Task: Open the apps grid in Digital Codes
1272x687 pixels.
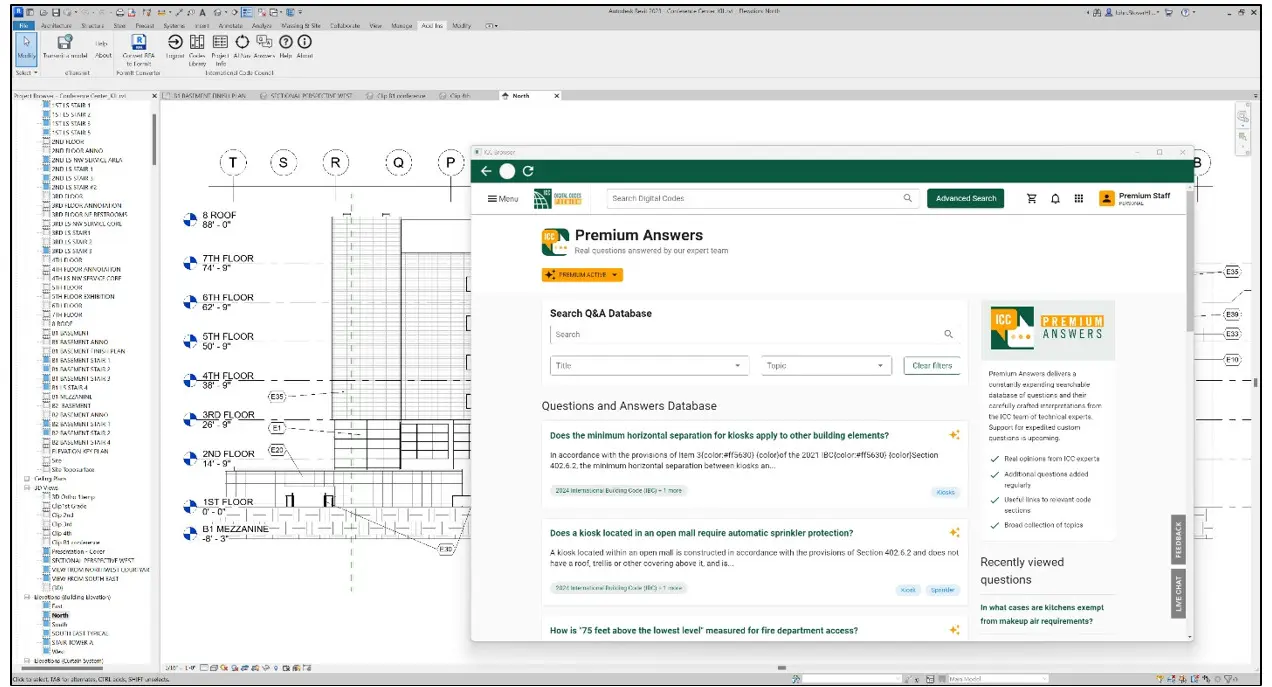Action: pyautogui.click(x=1079, y=198)
